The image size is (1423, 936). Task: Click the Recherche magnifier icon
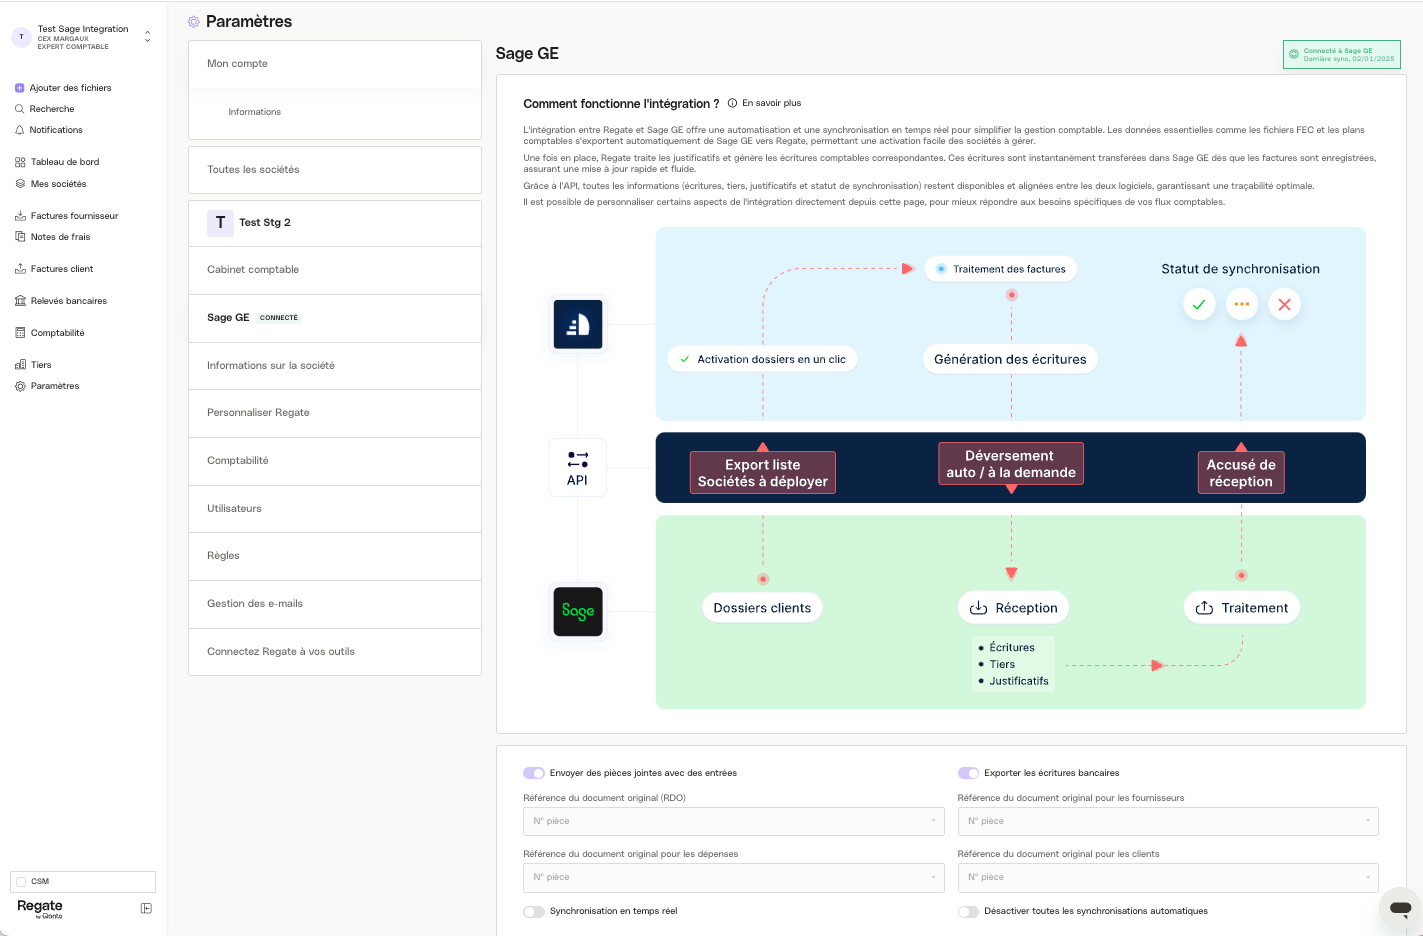pos(19,109)
